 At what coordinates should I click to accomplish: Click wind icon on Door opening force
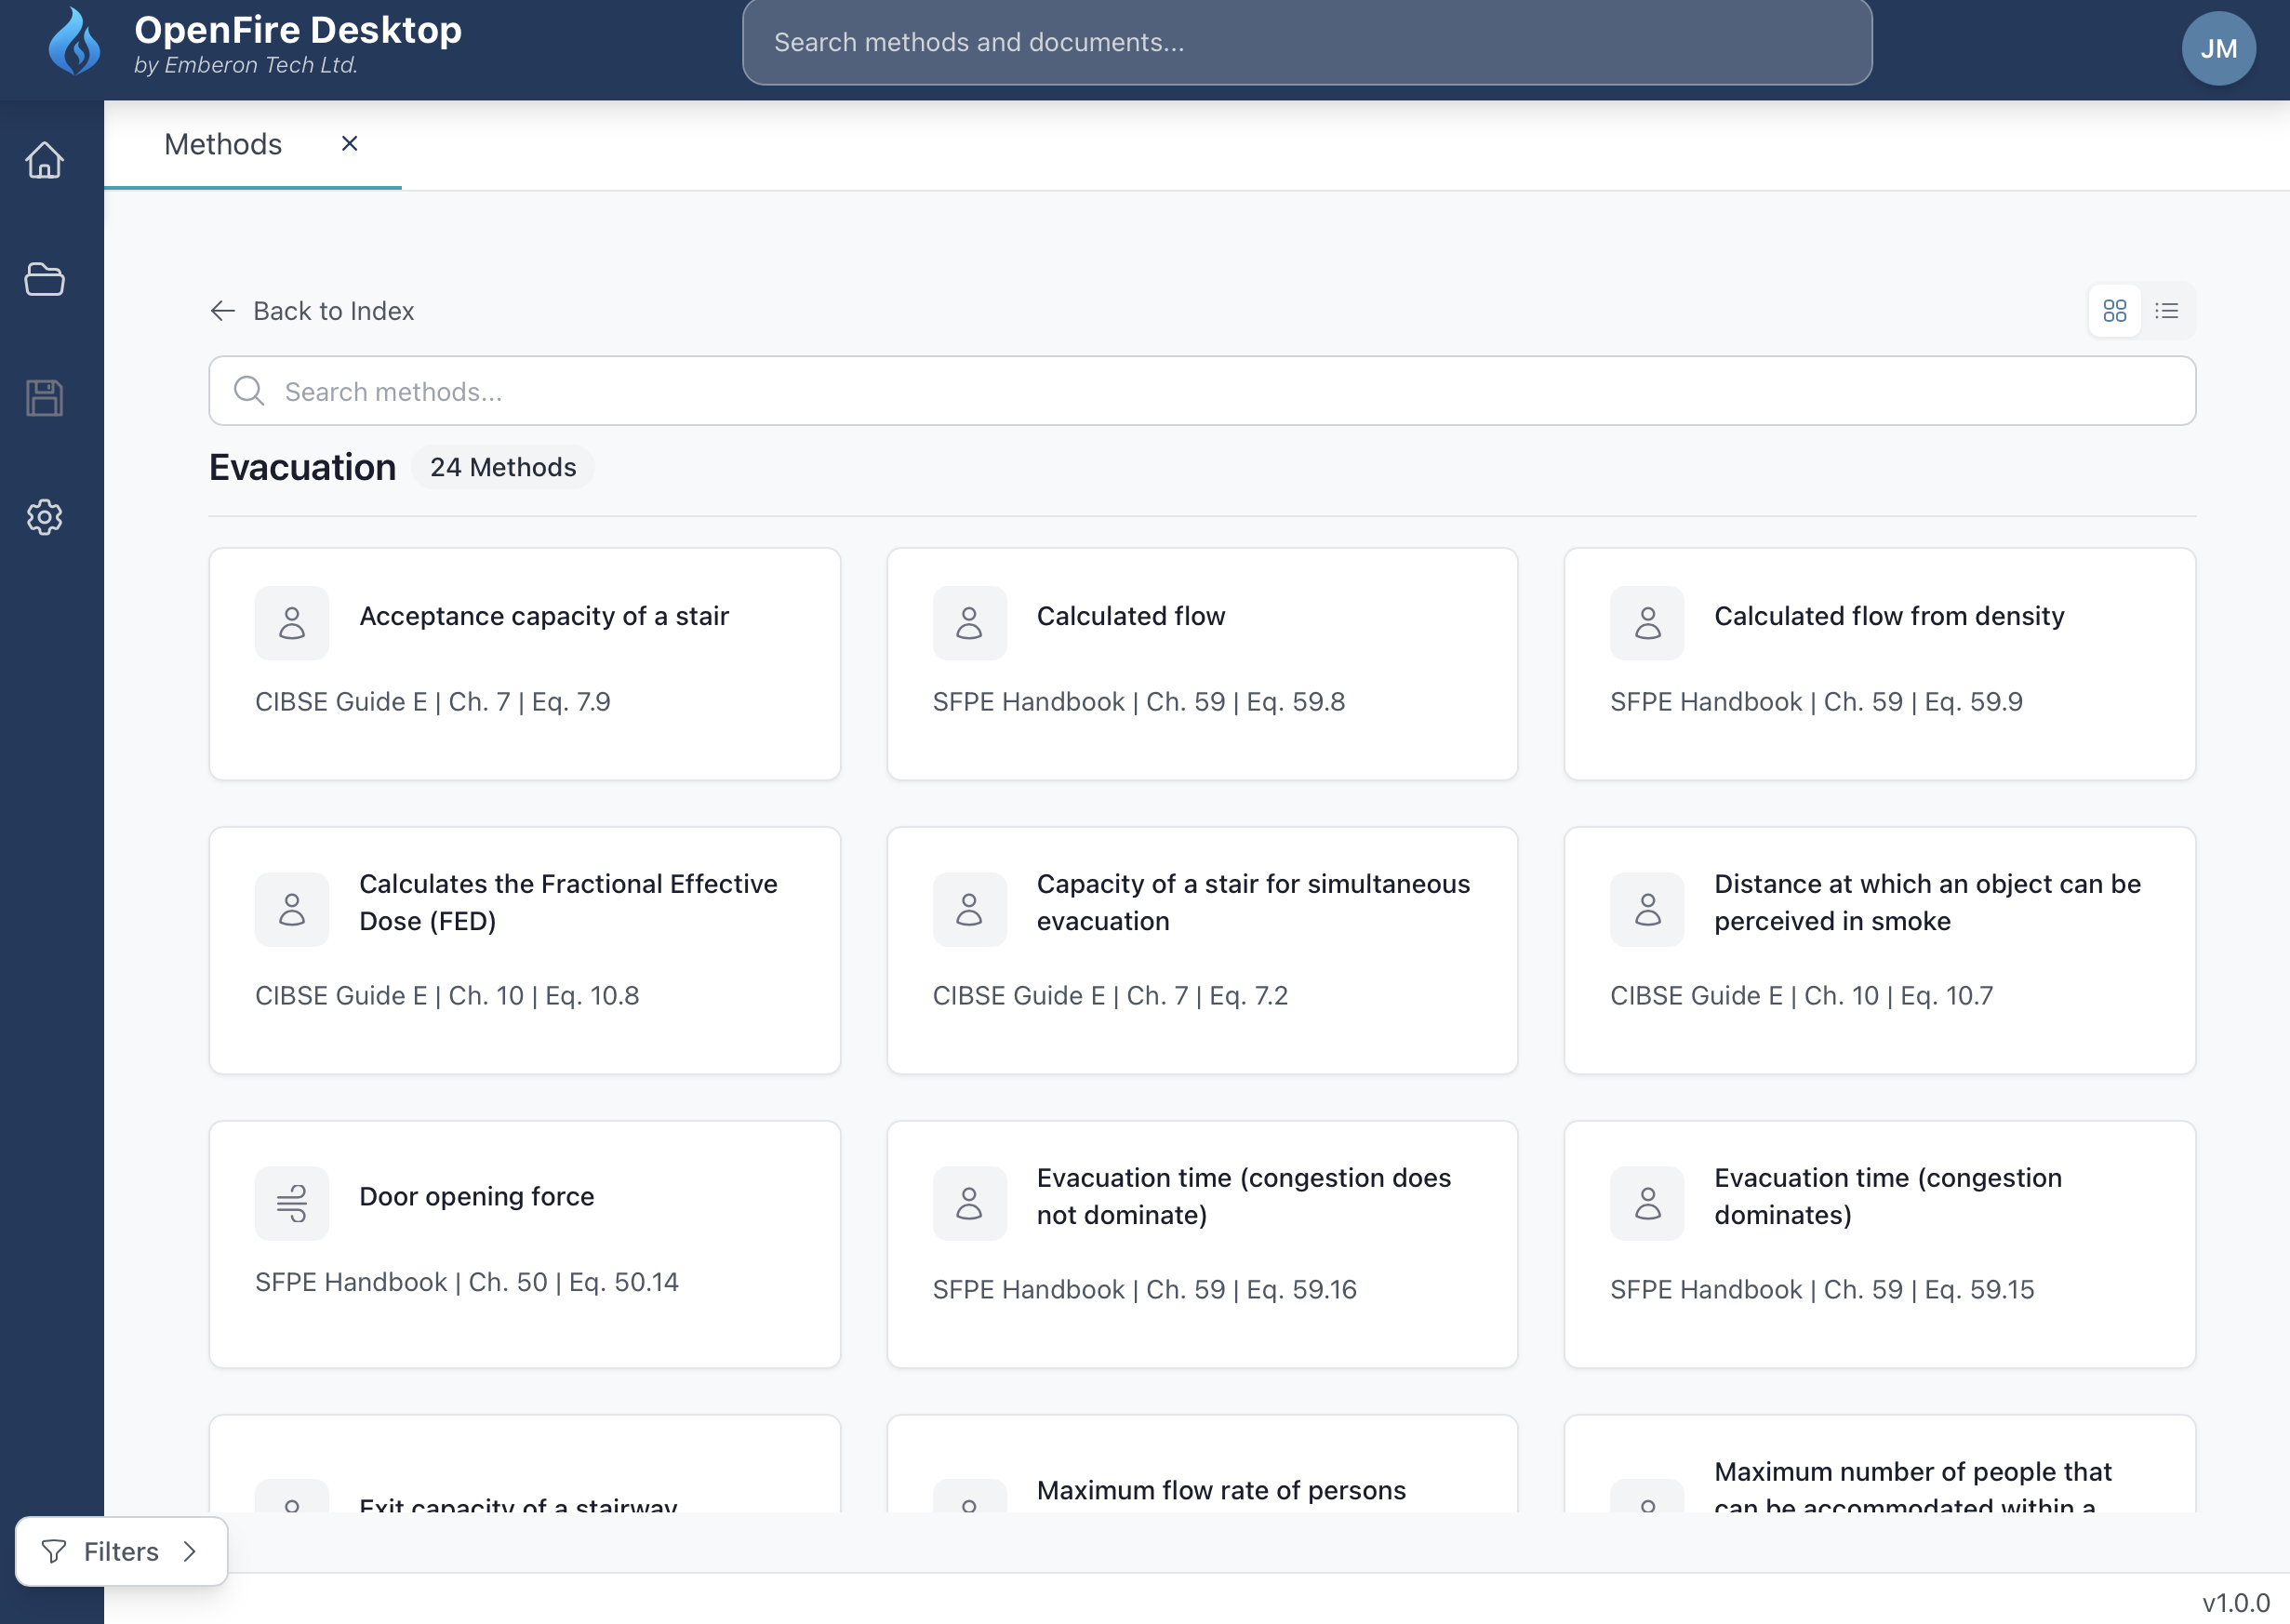[x=291, y=1202]
